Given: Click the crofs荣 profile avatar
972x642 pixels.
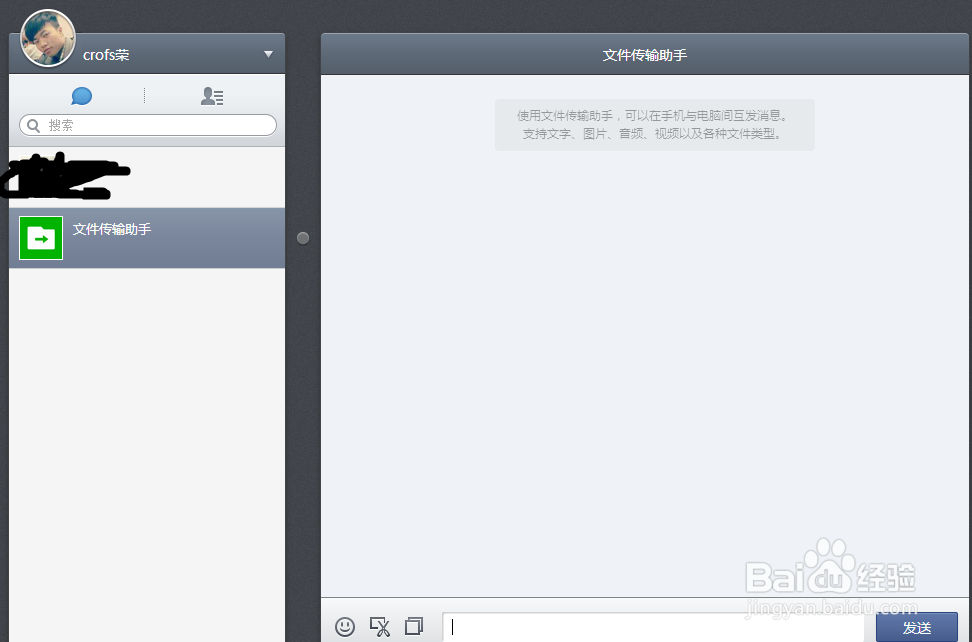Looking at the screenshot, I should pyautogui.click(x=47, y=38).
